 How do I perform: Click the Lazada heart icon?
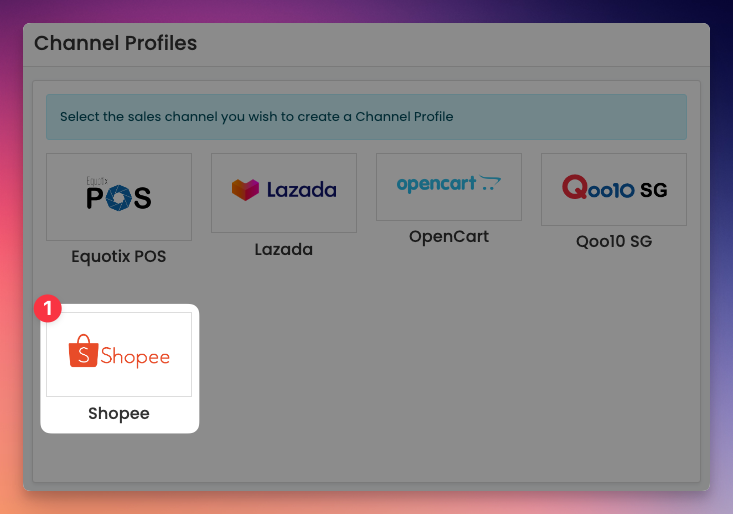coord(245,190)
